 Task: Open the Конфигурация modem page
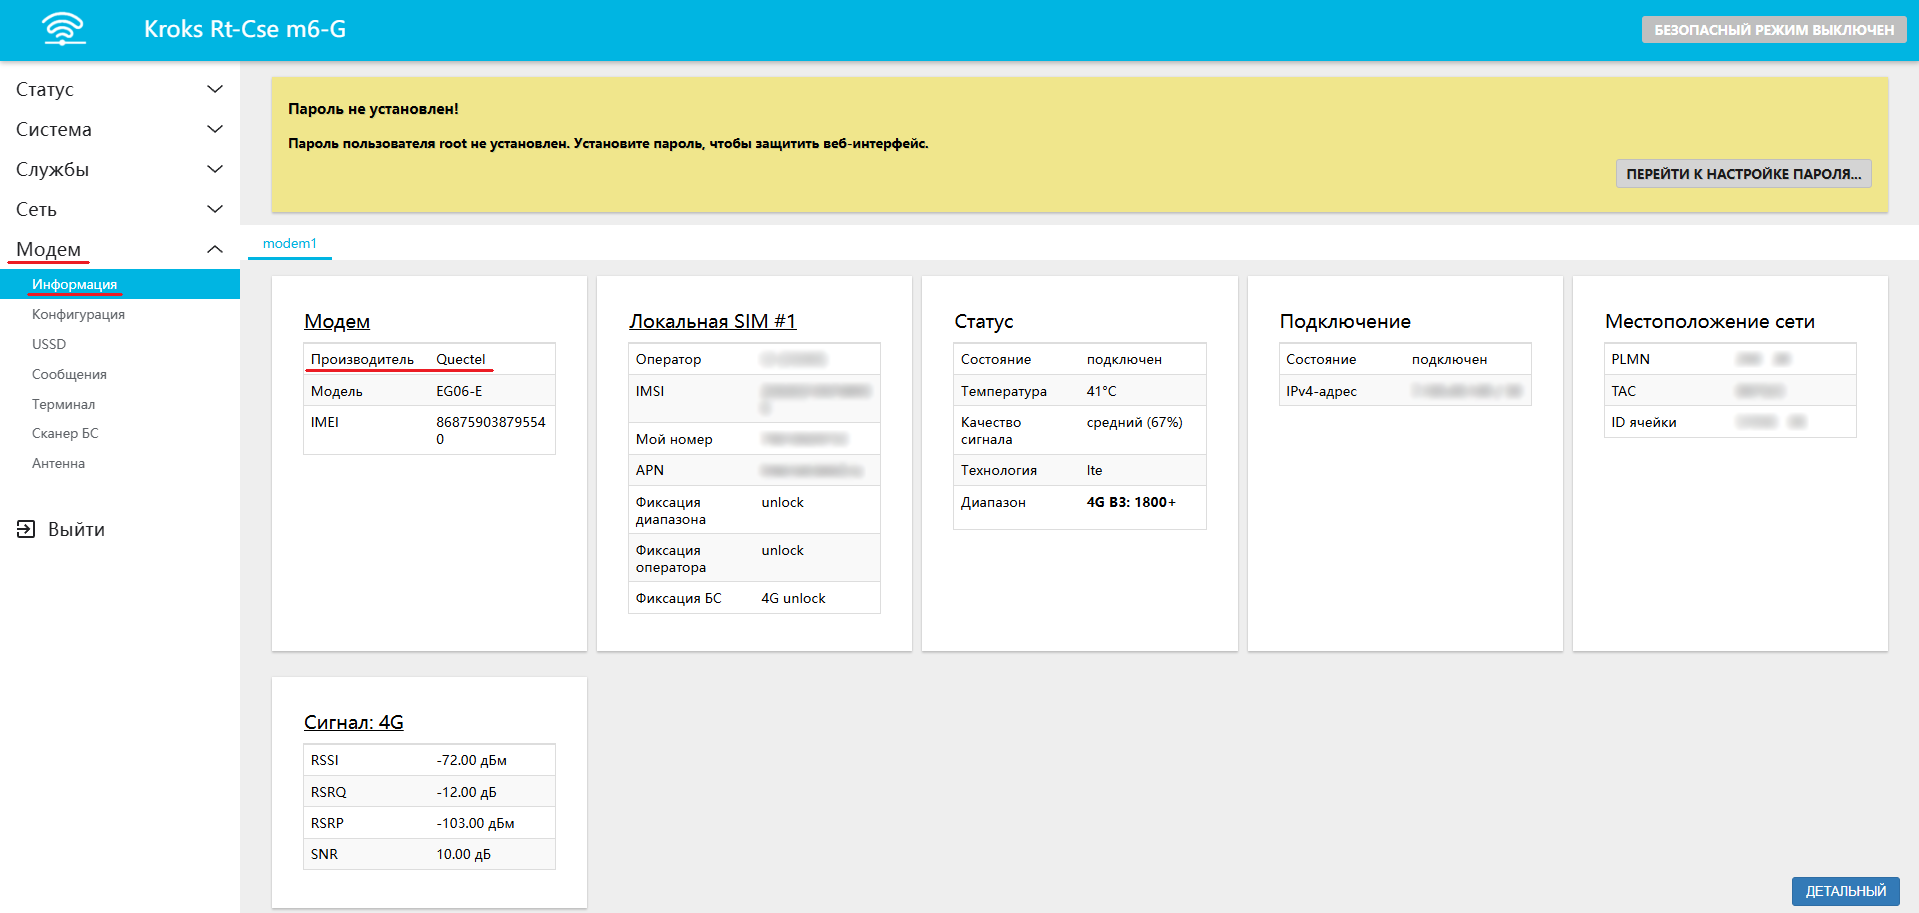pyautogui.click(x=78, y=314)
